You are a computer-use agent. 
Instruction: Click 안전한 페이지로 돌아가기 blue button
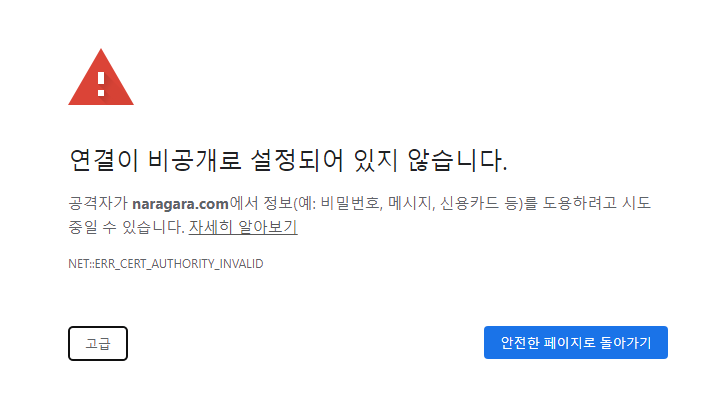click(x=576, y=343)
